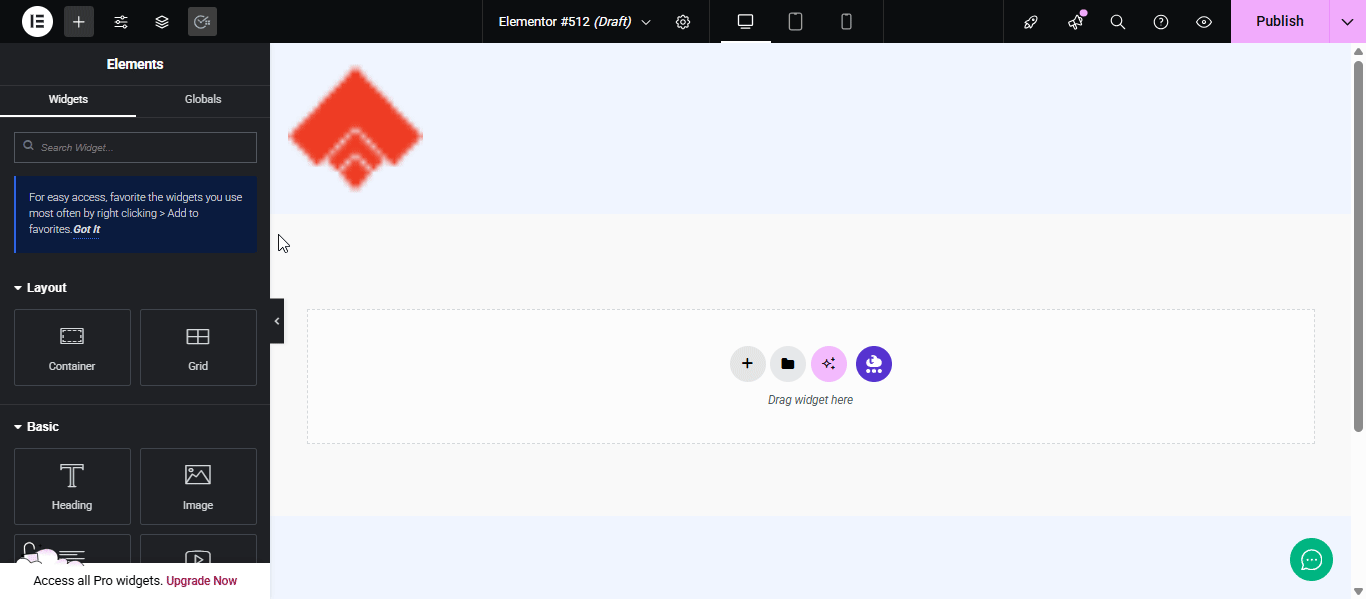Open page settings gear icon
This screenshot has height=599, width=1366.
pyautogui.click(x=683, y=22)
